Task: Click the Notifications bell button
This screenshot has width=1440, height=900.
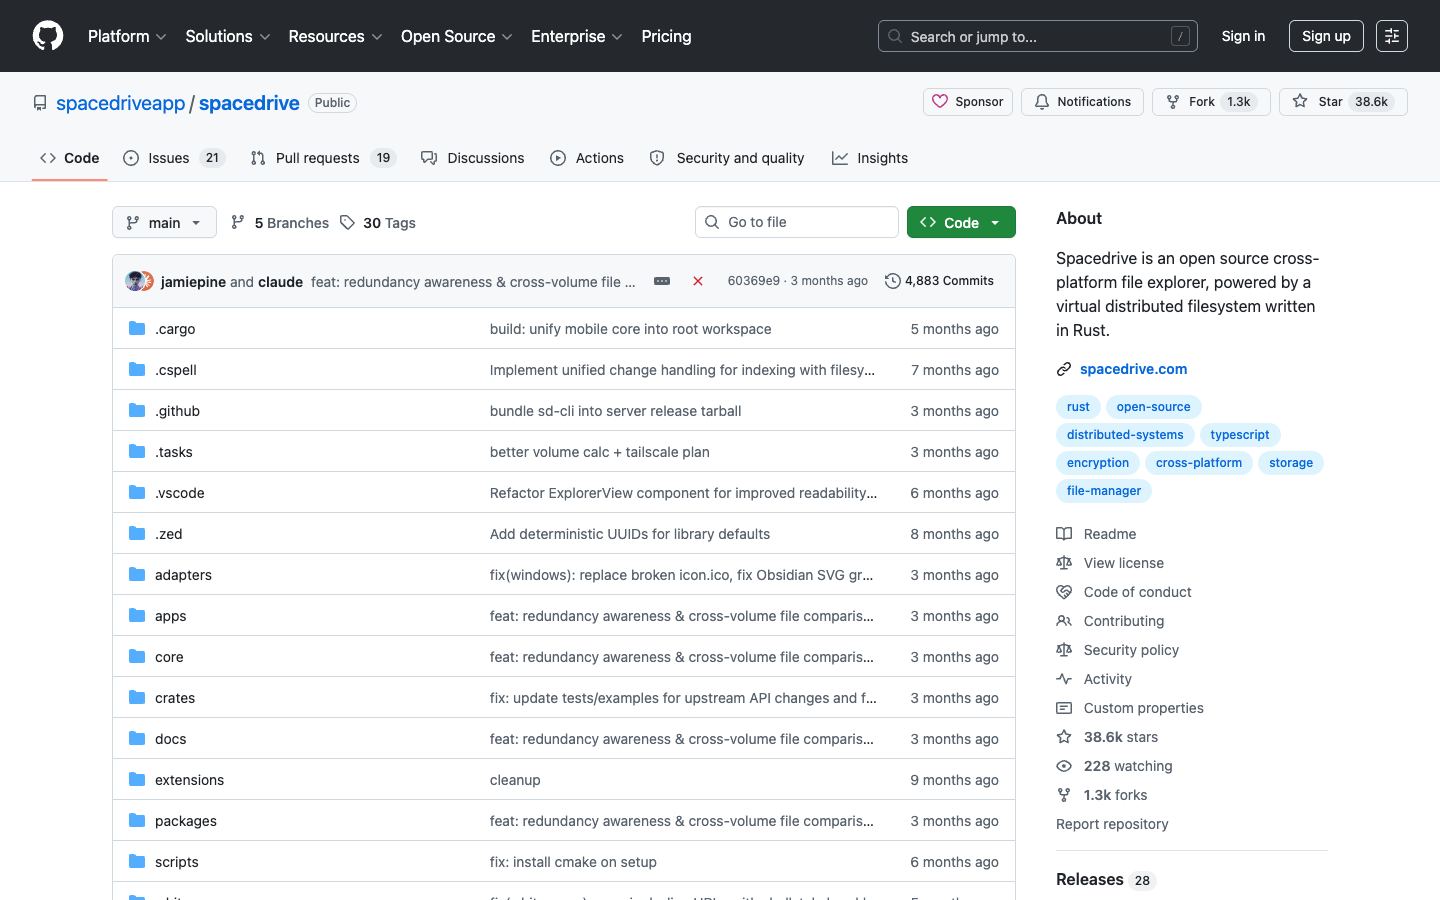Action: point(1082,102)
